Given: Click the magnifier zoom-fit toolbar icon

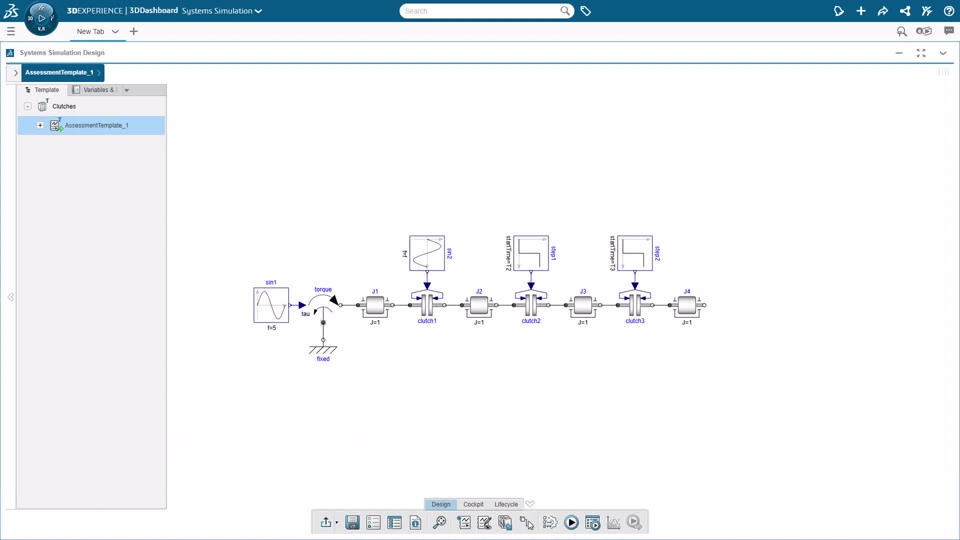Looking at the screenshot, I should (440, 522).
